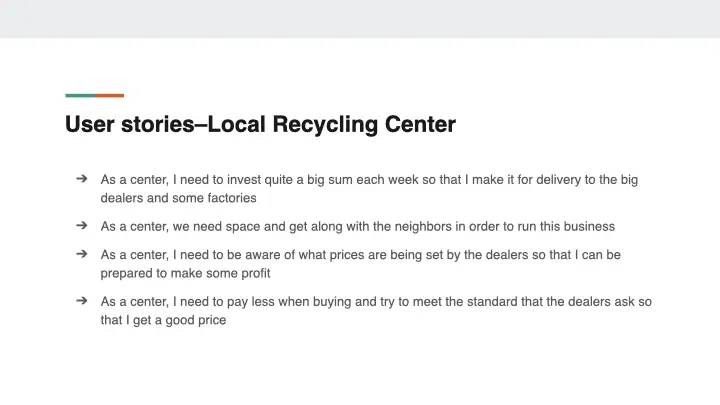
Task: Click the line starting "I need to invest"
Action: click(x=369, y=180)
